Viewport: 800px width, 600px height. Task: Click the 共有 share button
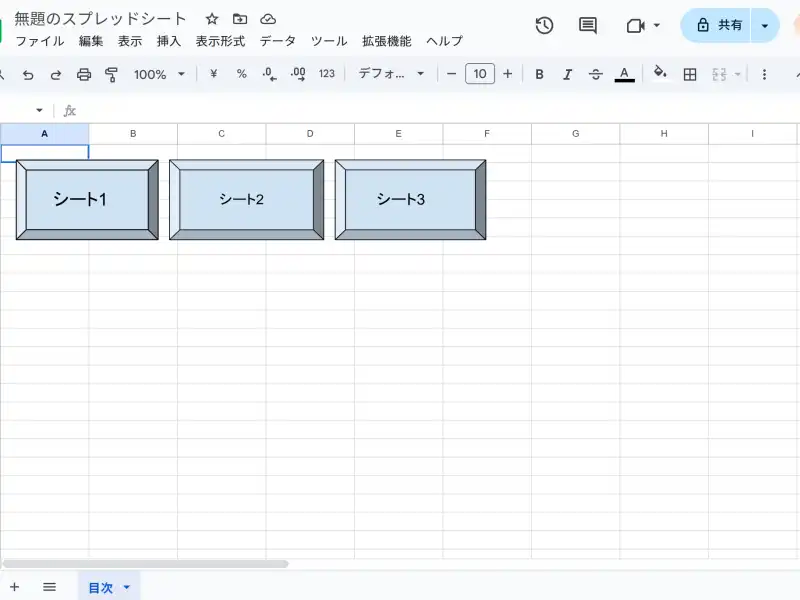(x=715, y=26)
